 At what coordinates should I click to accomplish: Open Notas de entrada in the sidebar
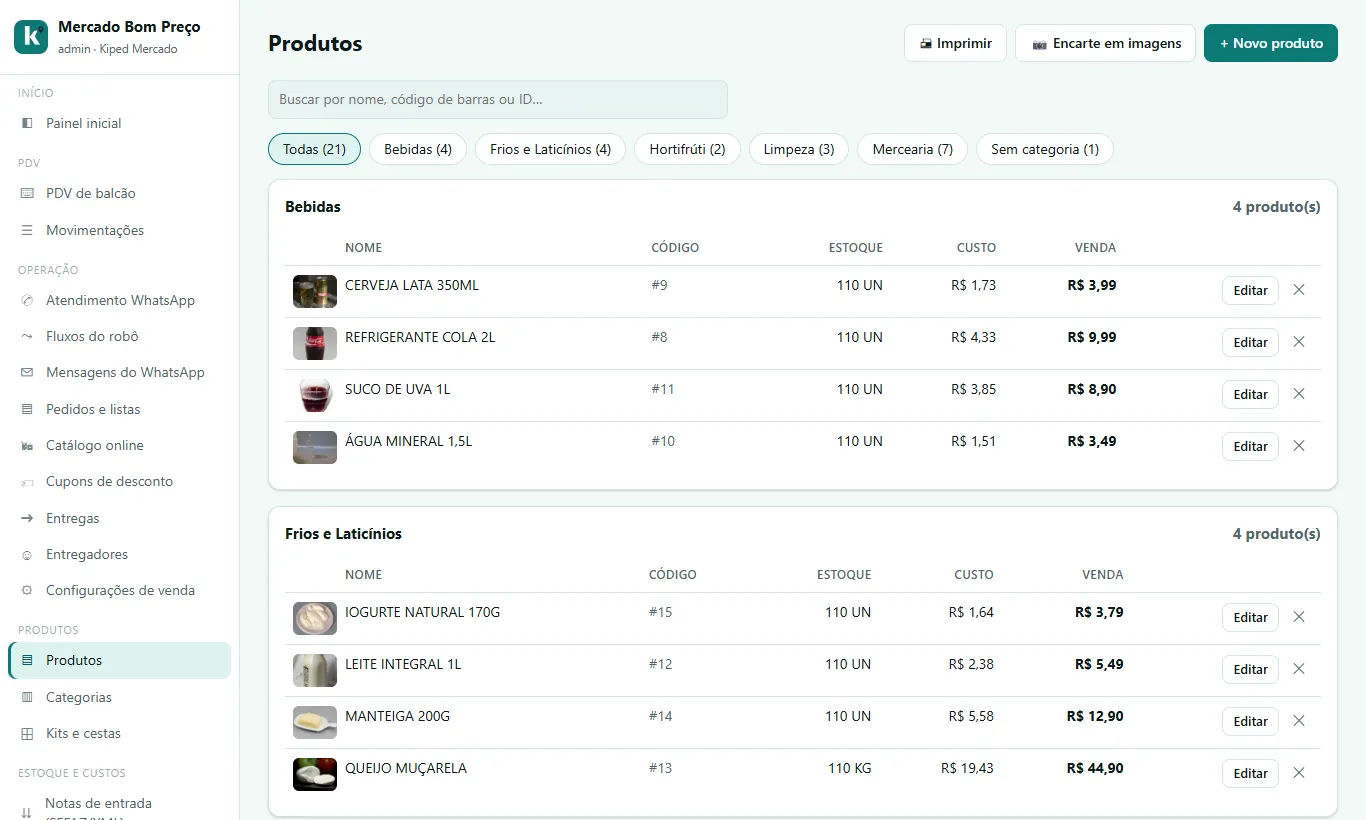point(119,808)
